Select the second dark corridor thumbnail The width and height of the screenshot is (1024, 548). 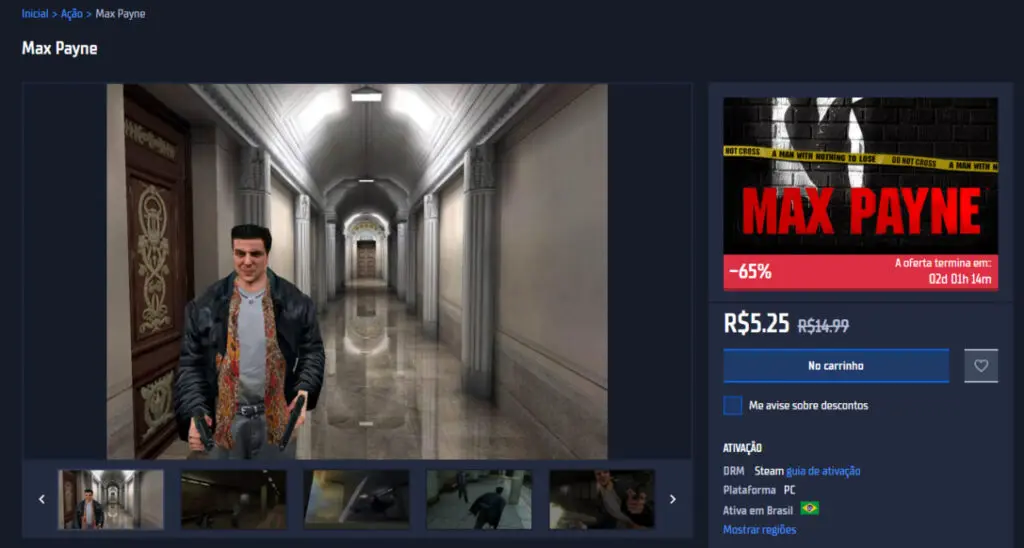click(x=234, y=499)
